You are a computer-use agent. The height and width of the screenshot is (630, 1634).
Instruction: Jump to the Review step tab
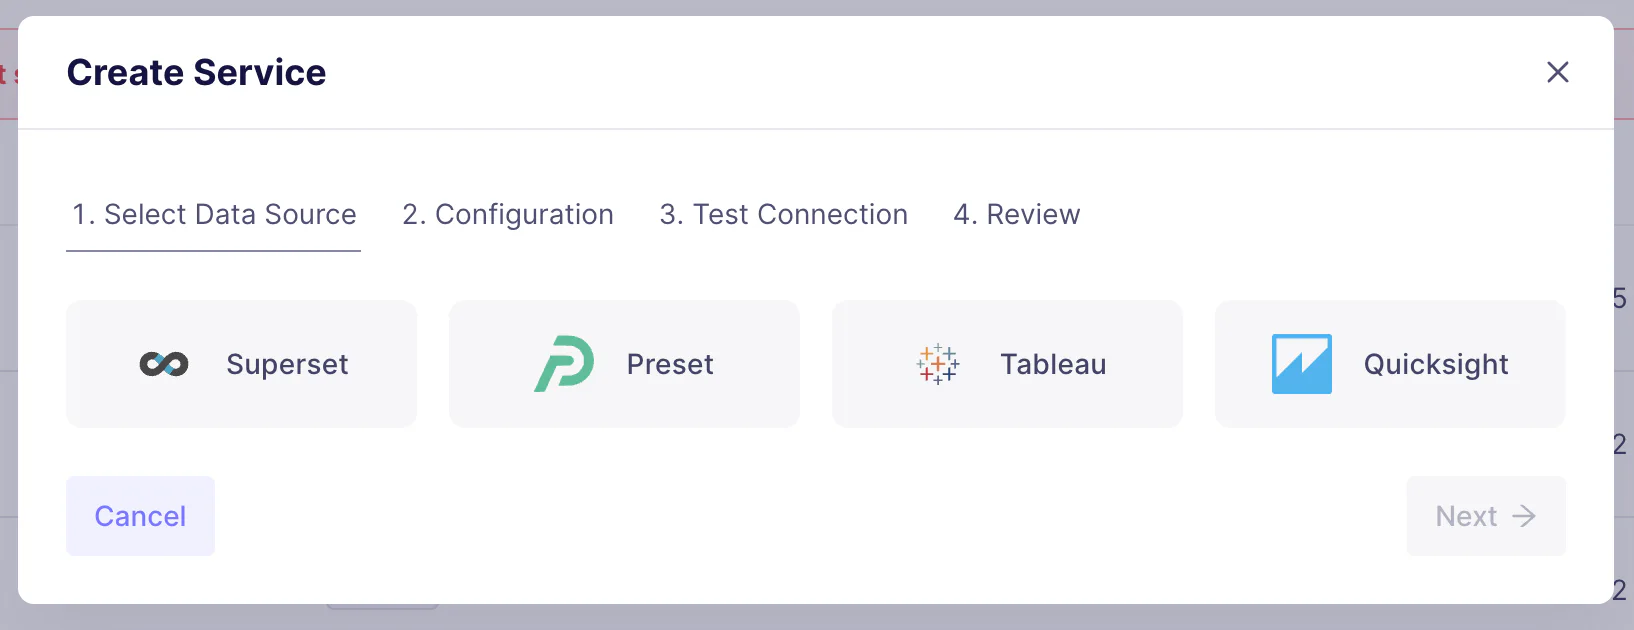[1016, 215]
